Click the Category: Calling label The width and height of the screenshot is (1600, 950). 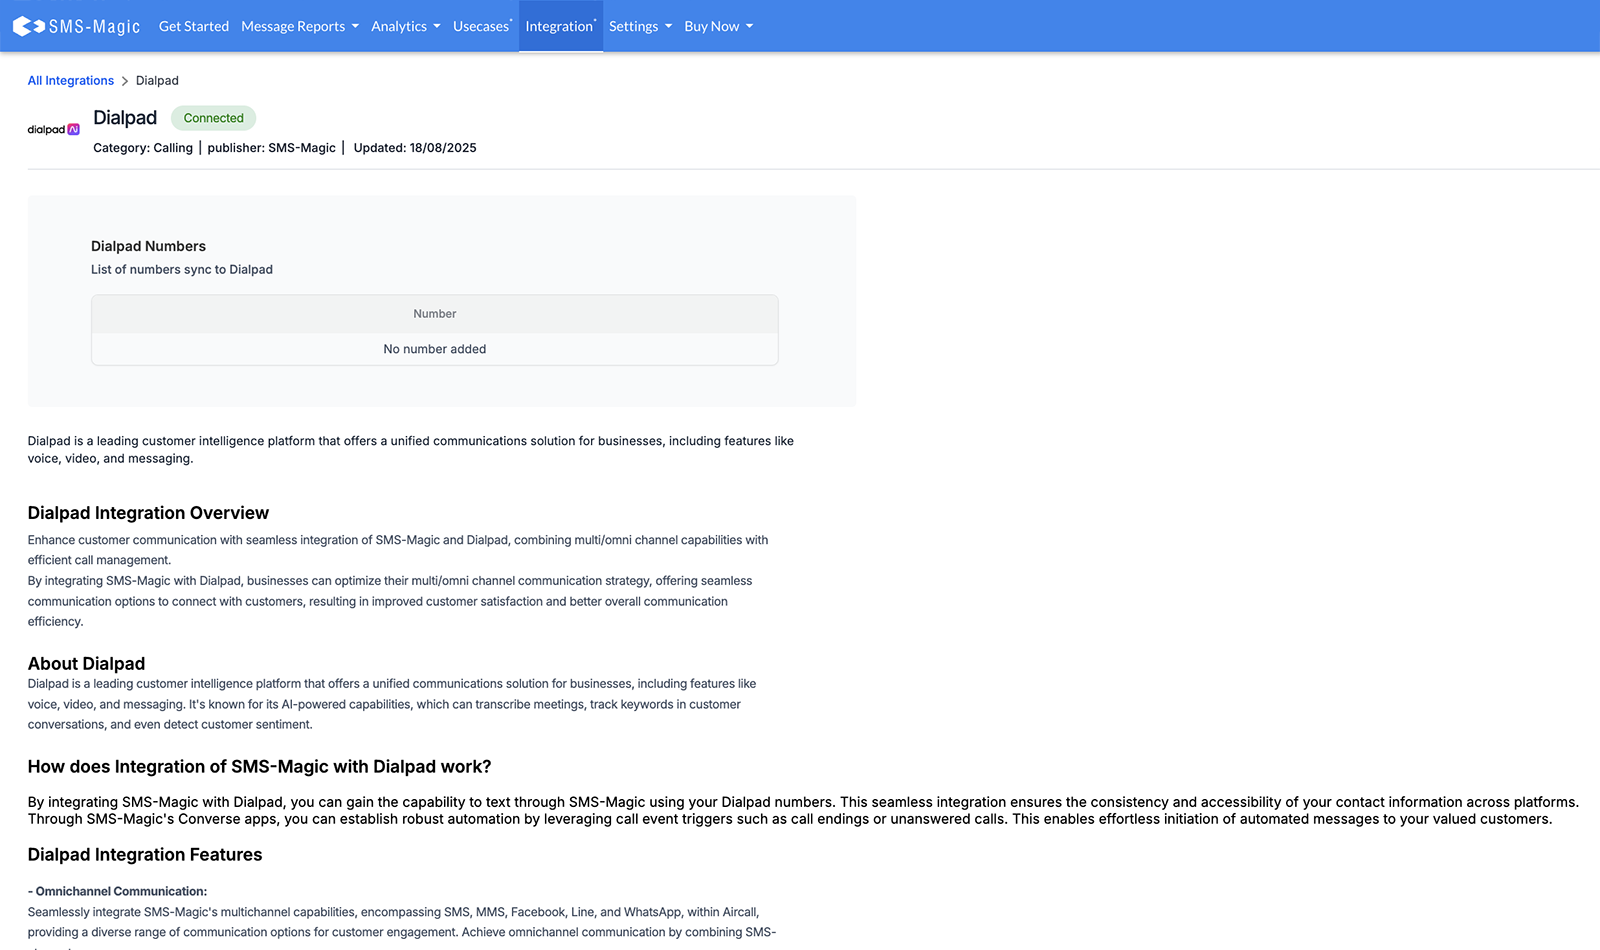click(x=143, y=148)
